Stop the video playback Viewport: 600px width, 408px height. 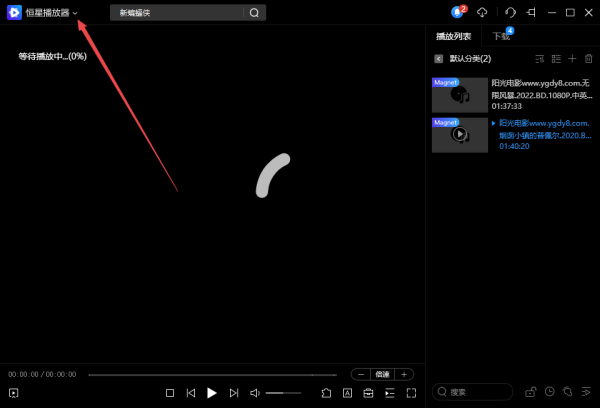pos(169,393)
